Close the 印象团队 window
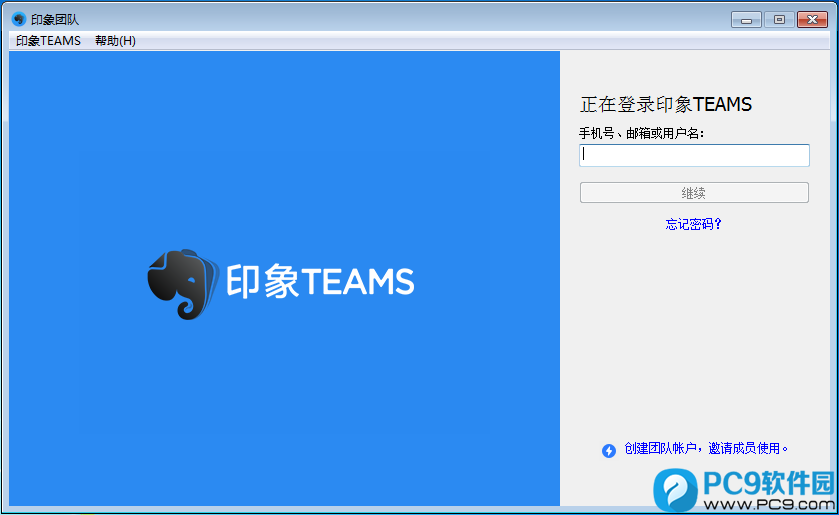Screen dimensions: 839x515 812,20
